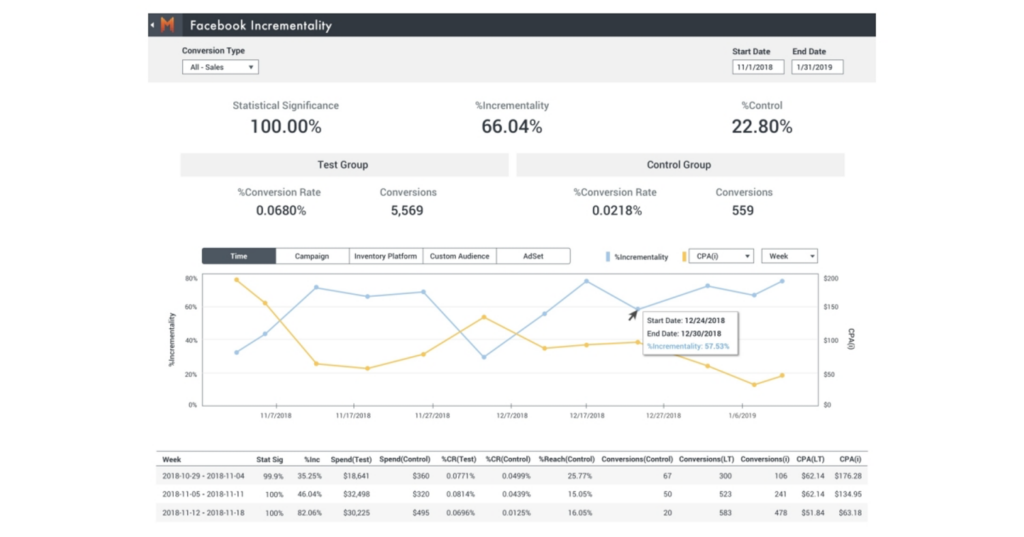Click the %Incrementality 66.04% value
Viewport: 1024px width, 537px height.
pyautogui.click(x=512, y=127)
